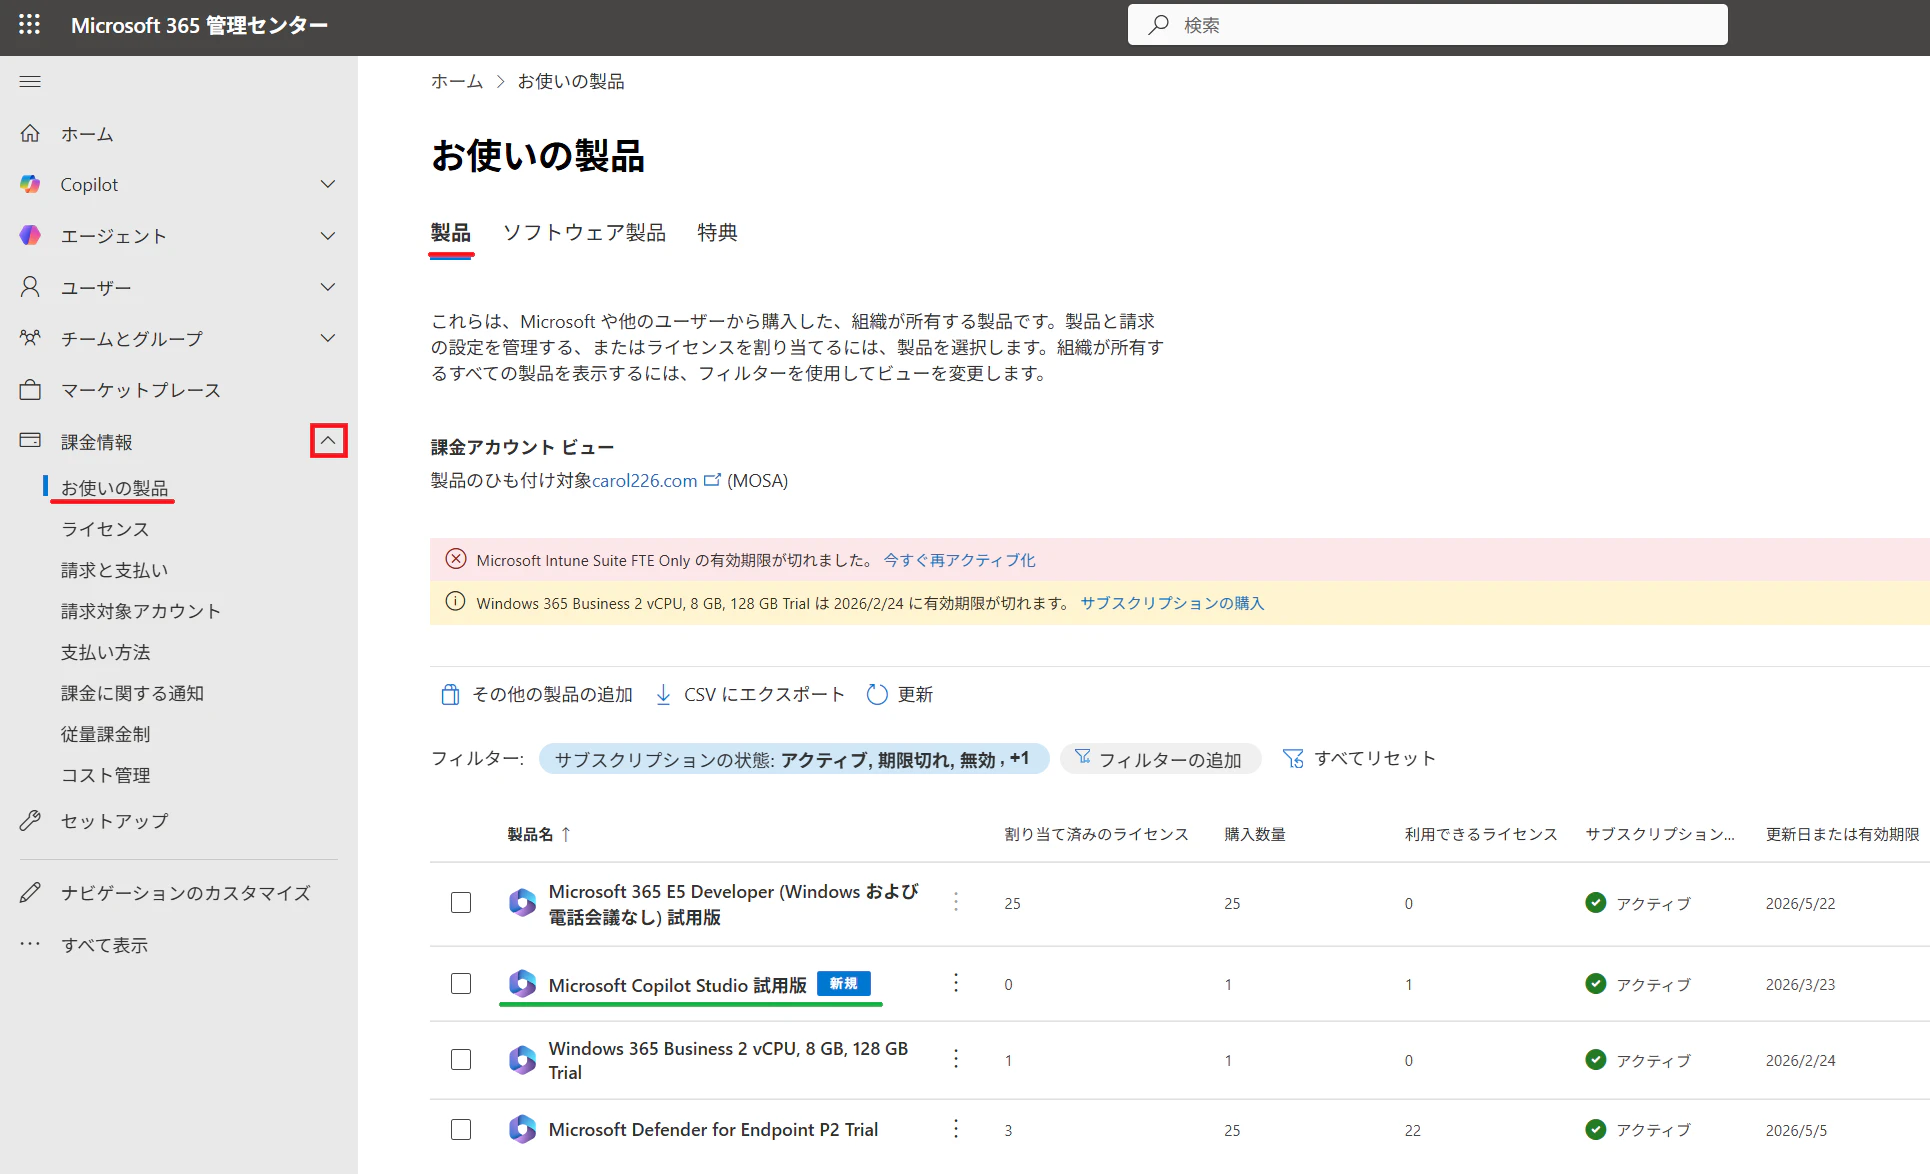Open the サブスクリプションの状態 filter pill
Image resolution: width=1930 pixels, height=1174 pixels.
[x=793, y=759]
